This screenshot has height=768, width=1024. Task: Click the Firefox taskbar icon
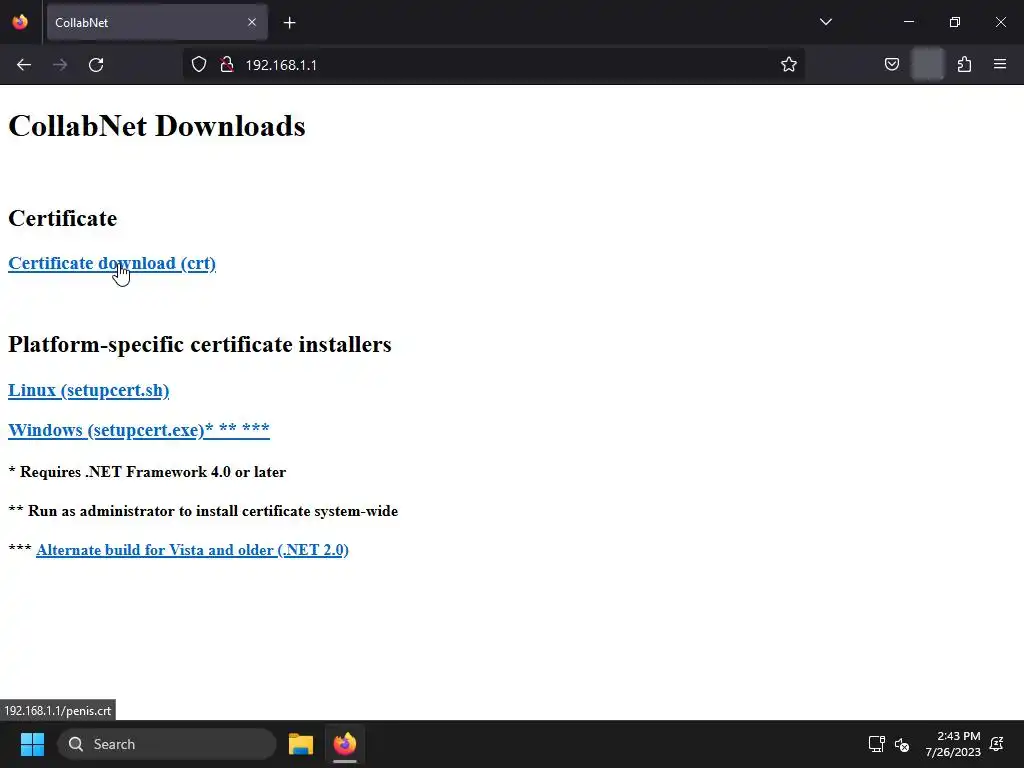tap(345, 744)
